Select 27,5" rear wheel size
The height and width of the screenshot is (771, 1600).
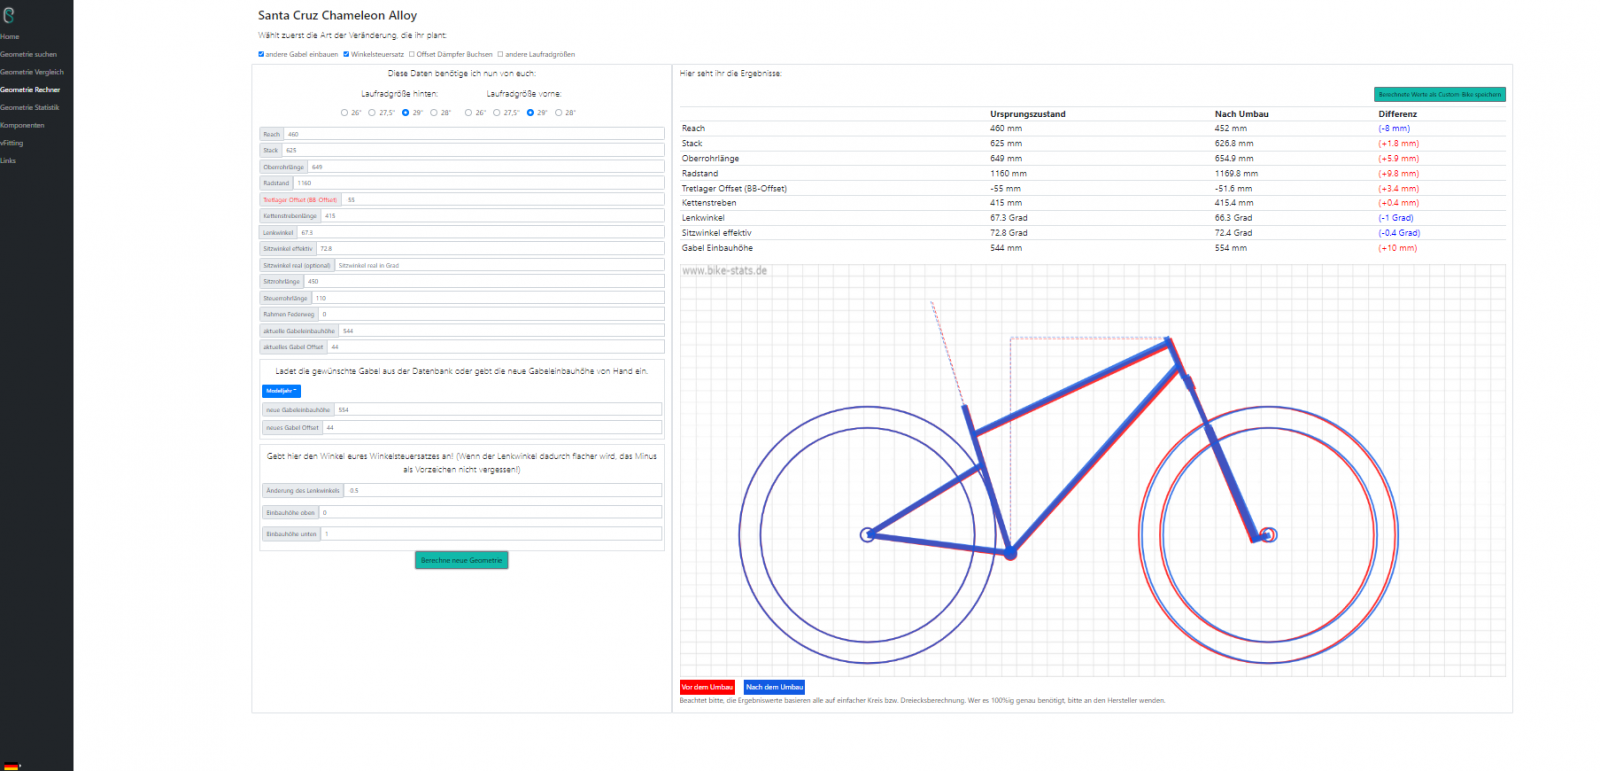pyautogui.click(x=372, y=113)
